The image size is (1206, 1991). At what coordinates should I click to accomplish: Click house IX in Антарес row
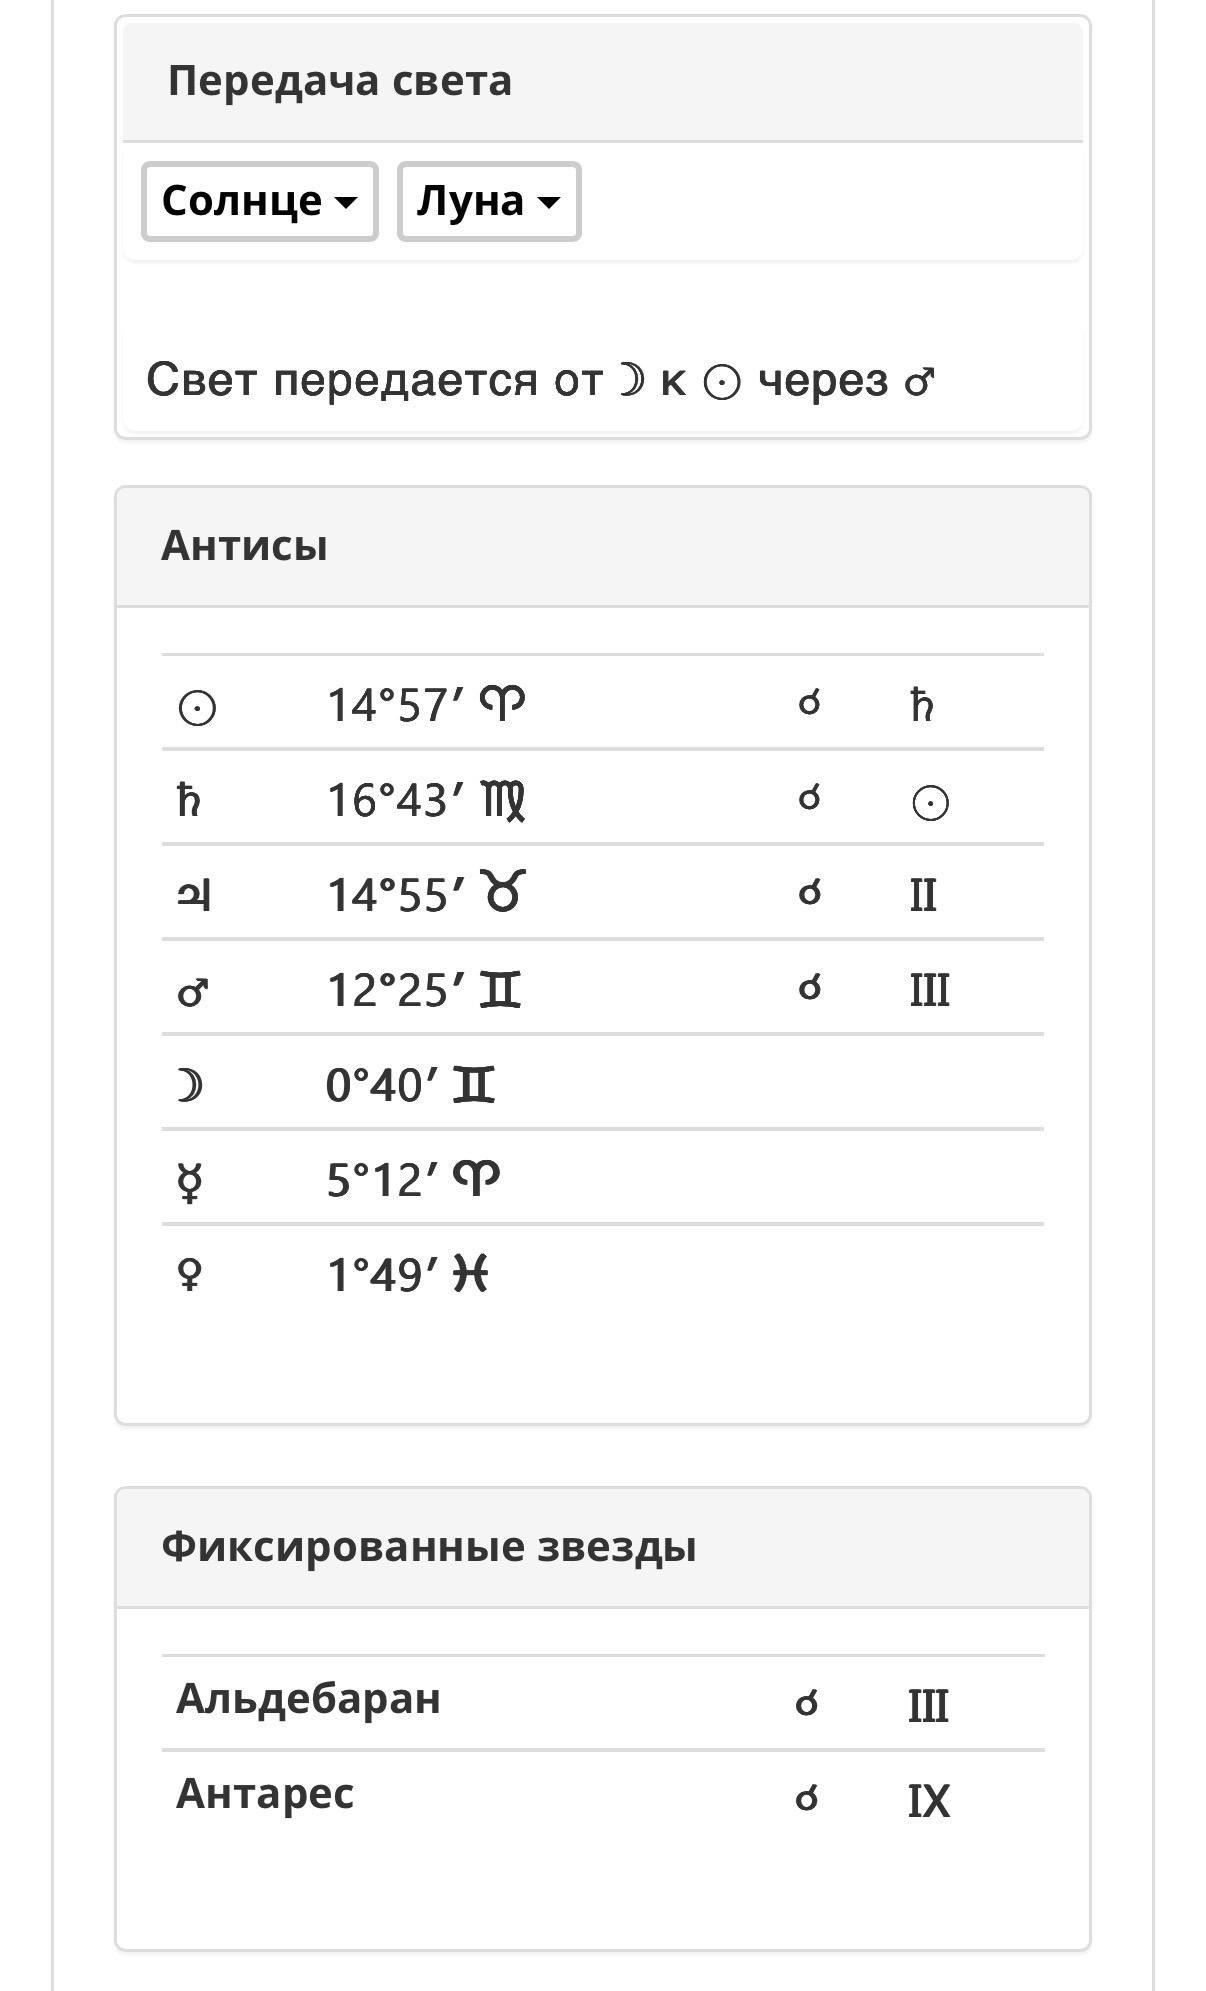pyautogui.click(x=929, y=1801)
